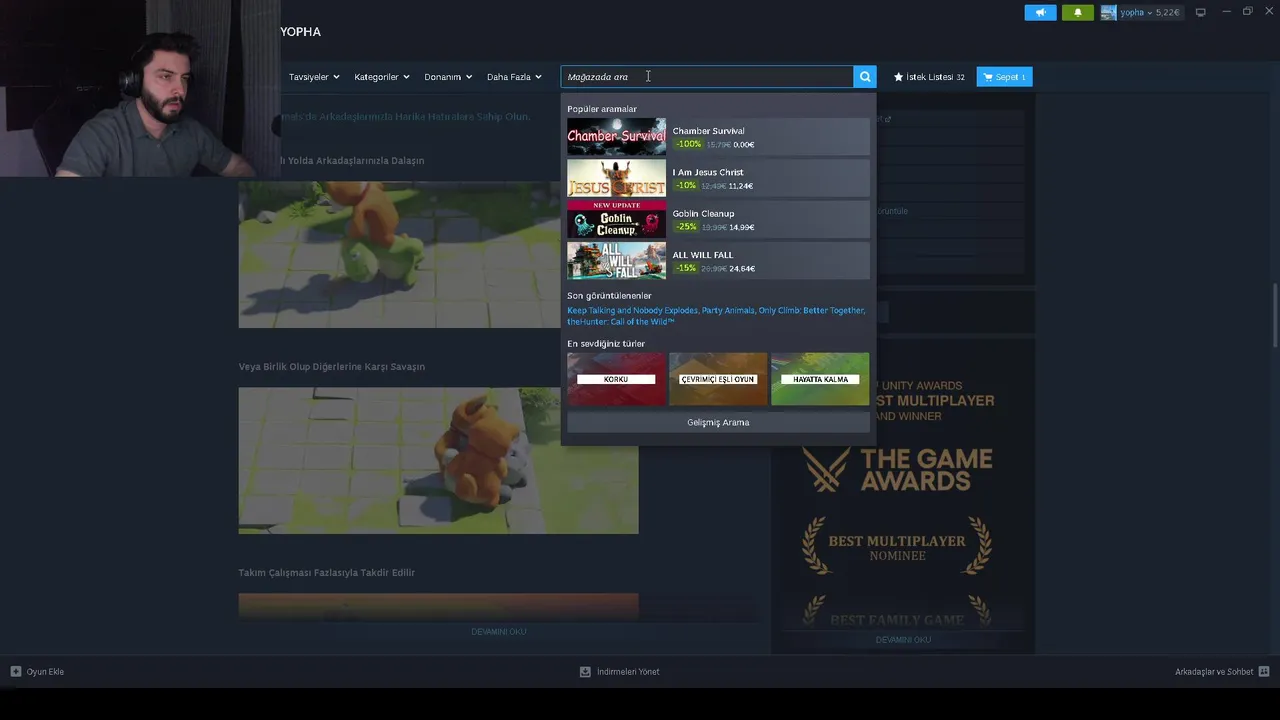Click the blue magnifier search button
The height and width of the screenshot is (720, 1280).
click(865, 77)
